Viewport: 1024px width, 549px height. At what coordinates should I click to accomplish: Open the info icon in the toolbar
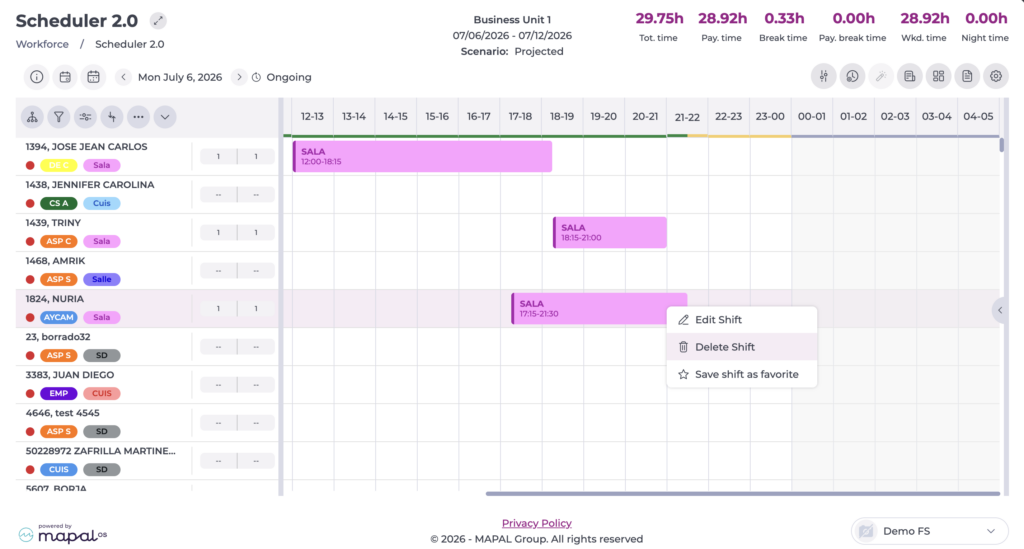point(37,77)
